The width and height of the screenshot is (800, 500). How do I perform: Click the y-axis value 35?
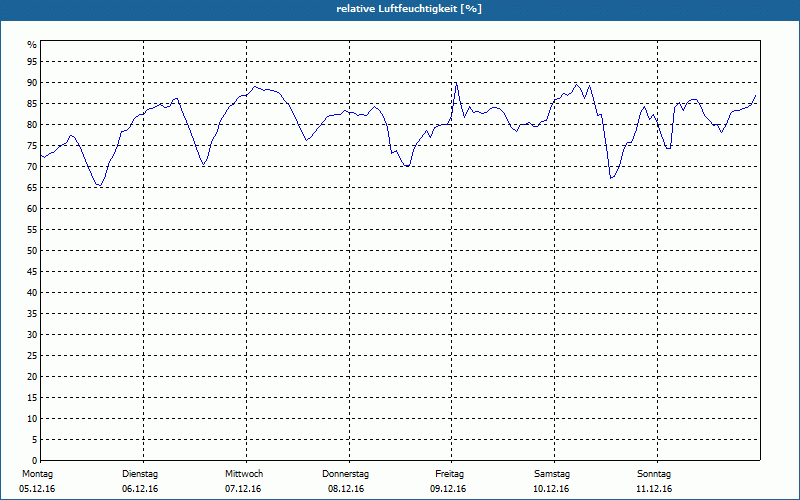tap(32, 314)
